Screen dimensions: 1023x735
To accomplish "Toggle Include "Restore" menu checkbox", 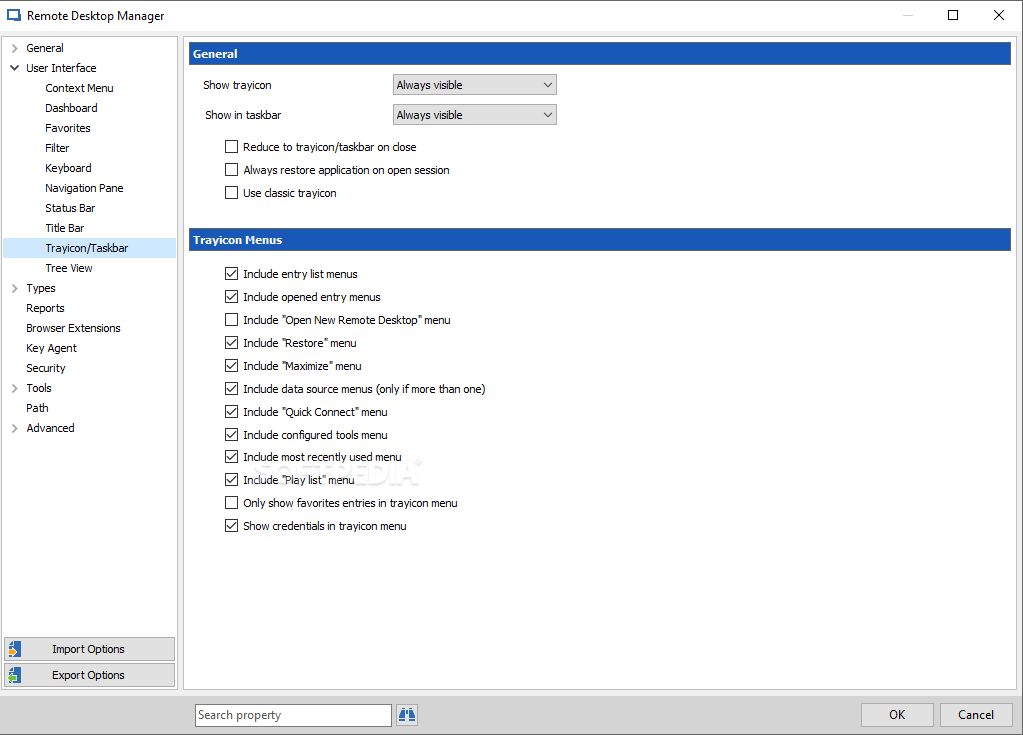I will (x=231, y=342).
